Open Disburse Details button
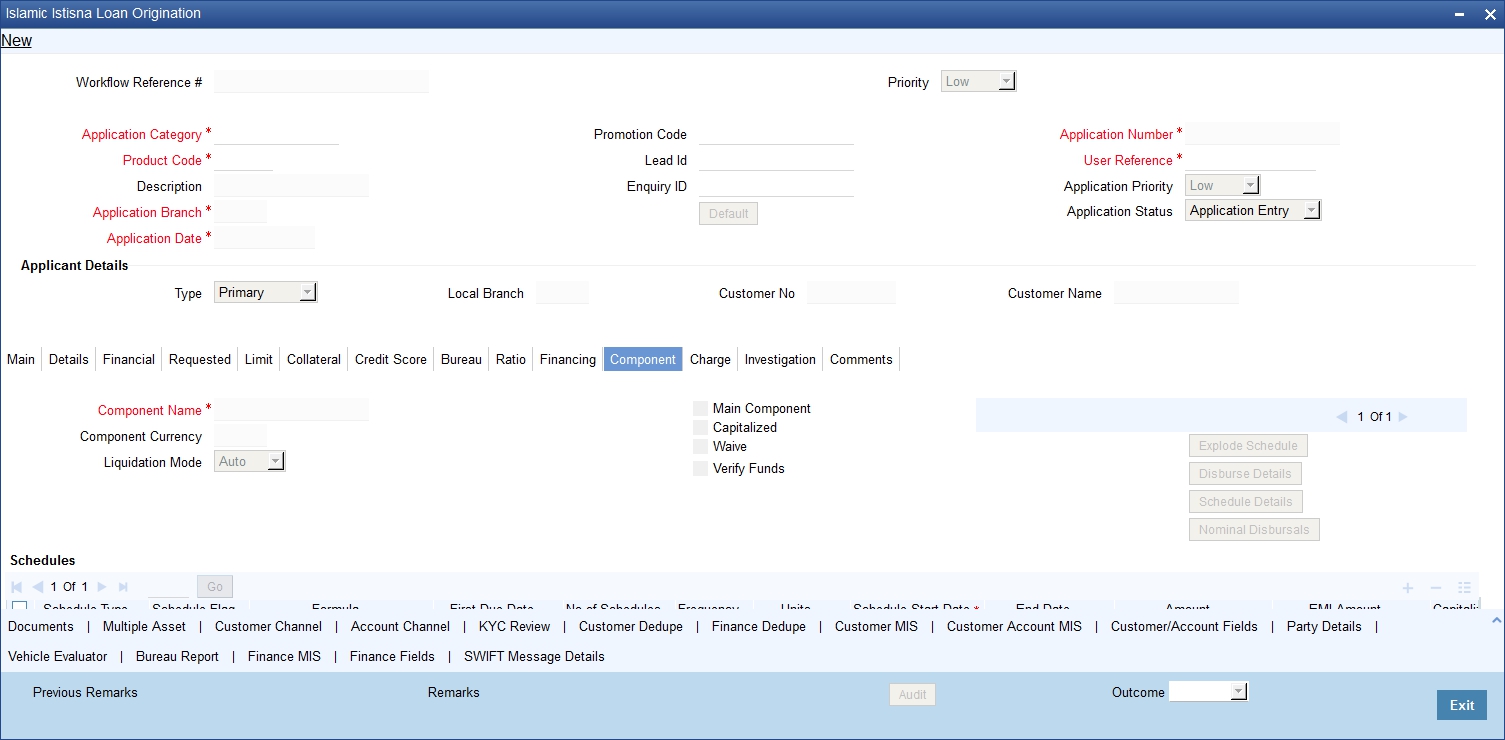 pyautogui.click(x=1245, y=474)
